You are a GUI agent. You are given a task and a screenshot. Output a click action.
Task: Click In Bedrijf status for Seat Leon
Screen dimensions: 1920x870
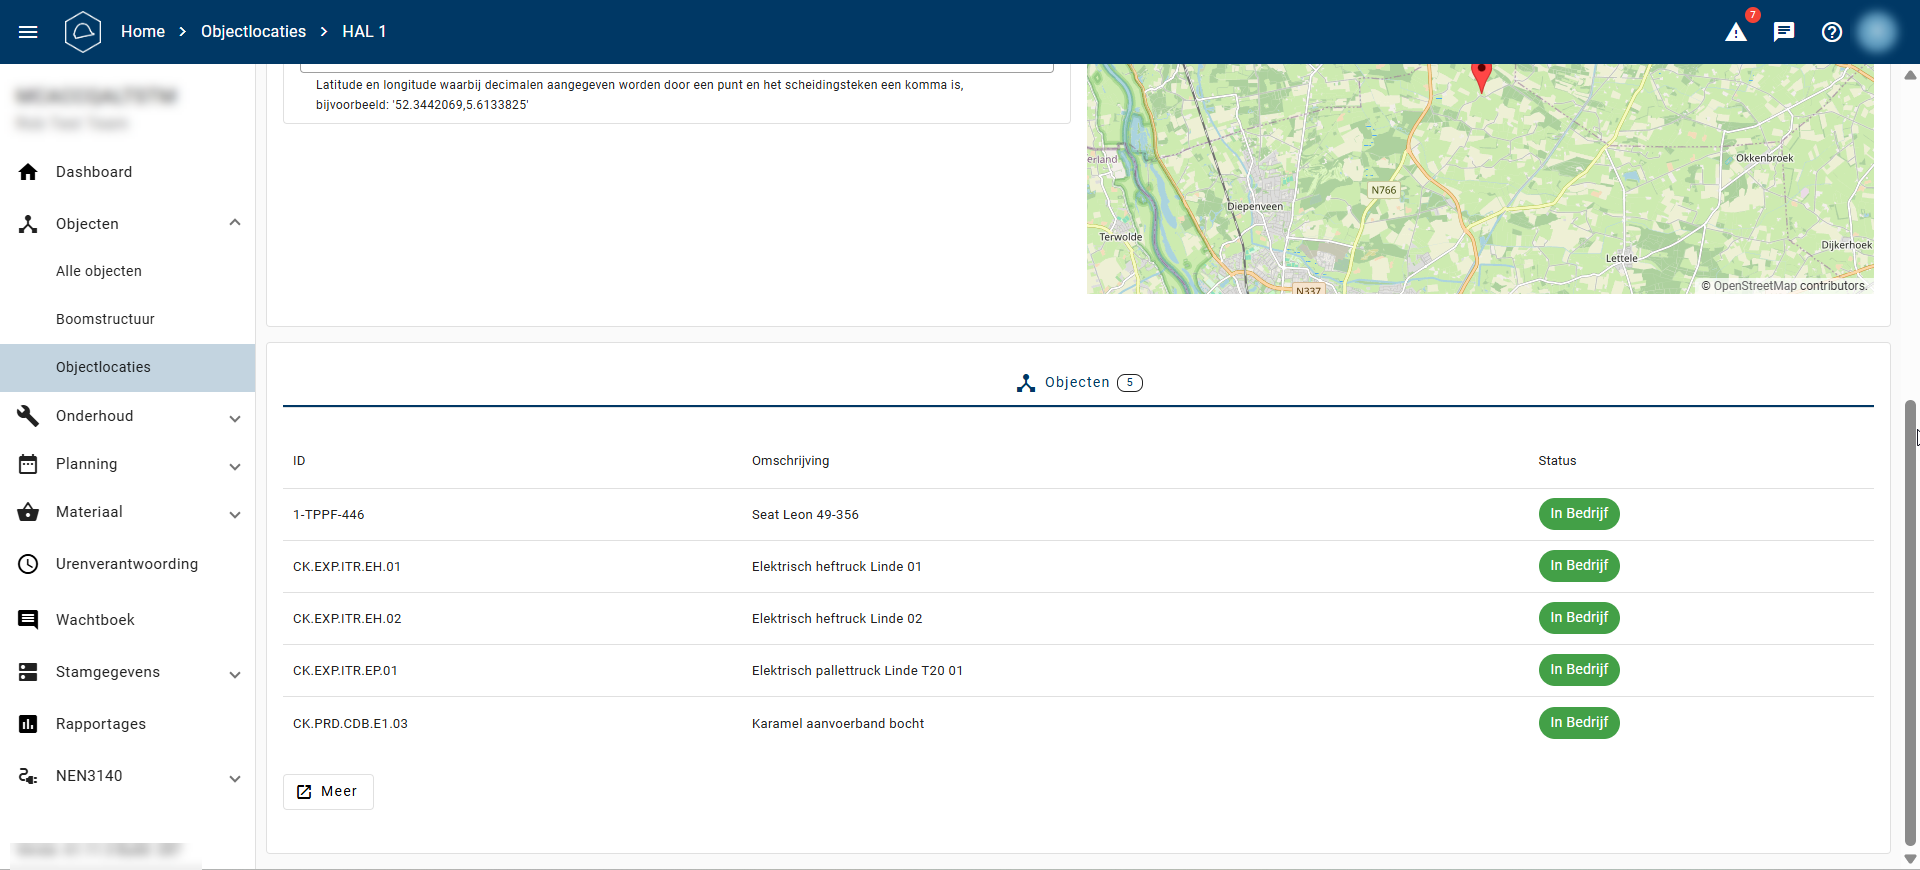[1578, 514]
